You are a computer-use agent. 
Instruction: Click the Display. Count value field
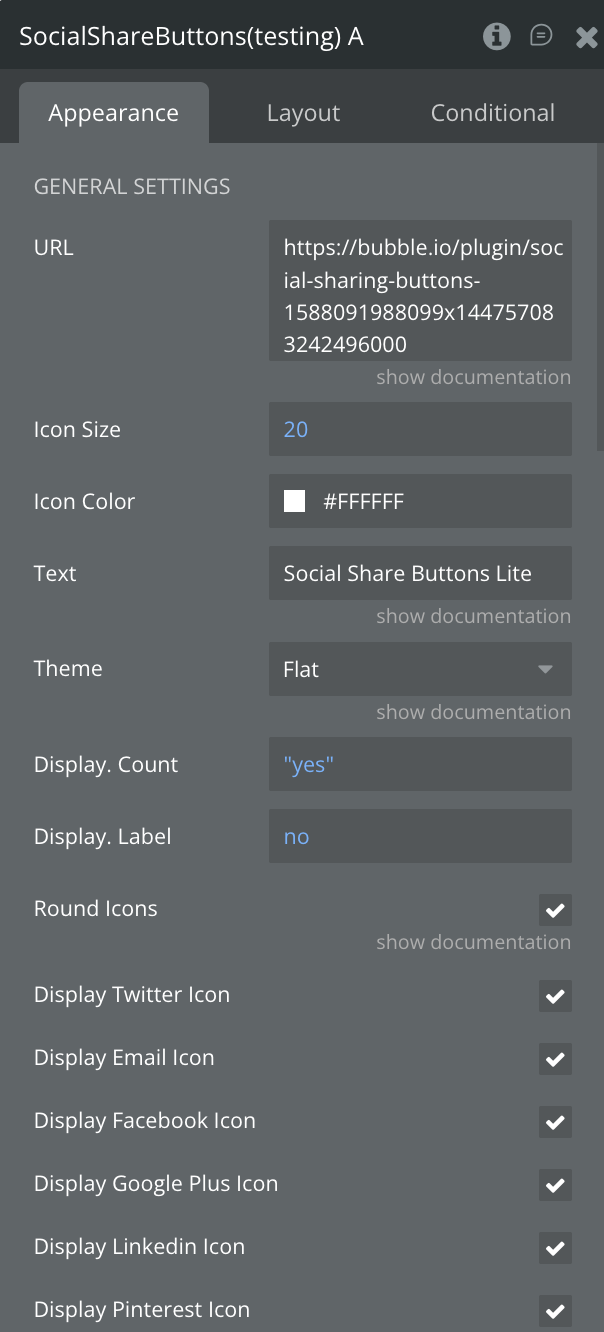[x=420, y=765]
